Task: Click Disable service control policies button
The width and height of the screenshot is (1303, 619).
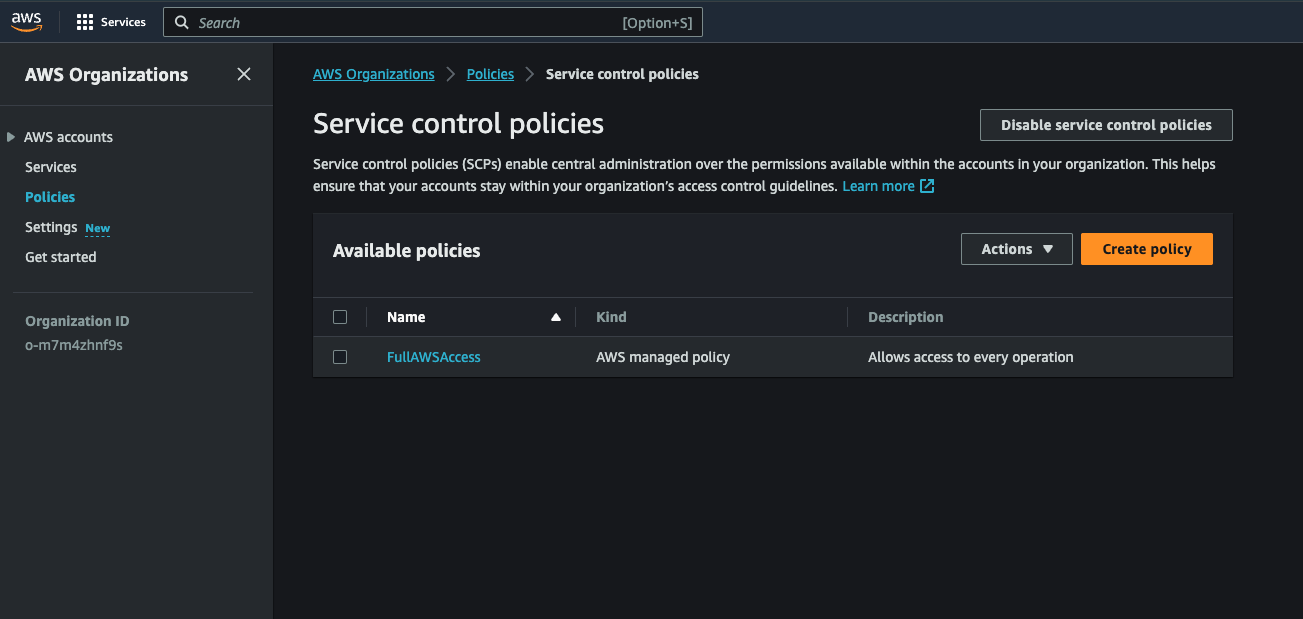Action: pos(1105,125)
